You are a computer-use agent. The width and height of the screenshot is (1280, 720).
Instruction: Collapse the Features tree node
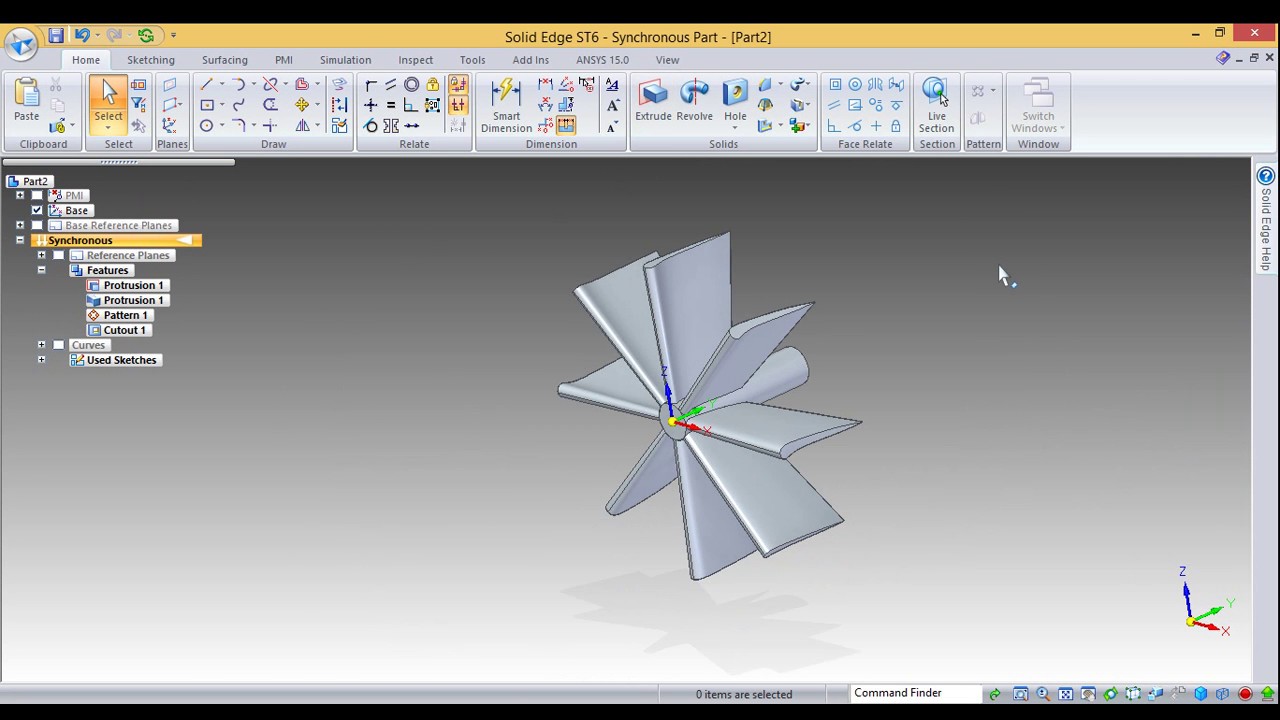(x=41, y=270)
